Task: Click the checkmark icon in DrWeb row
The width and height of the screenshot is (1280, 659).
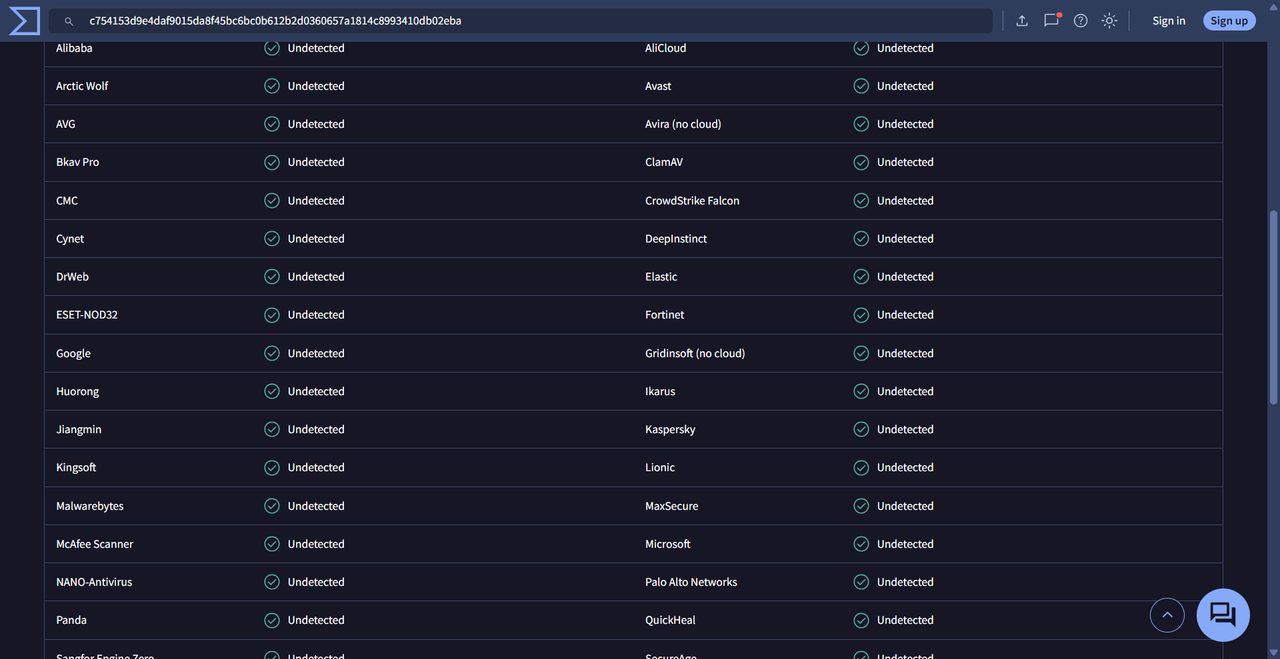Action: [x=272, y=277]
